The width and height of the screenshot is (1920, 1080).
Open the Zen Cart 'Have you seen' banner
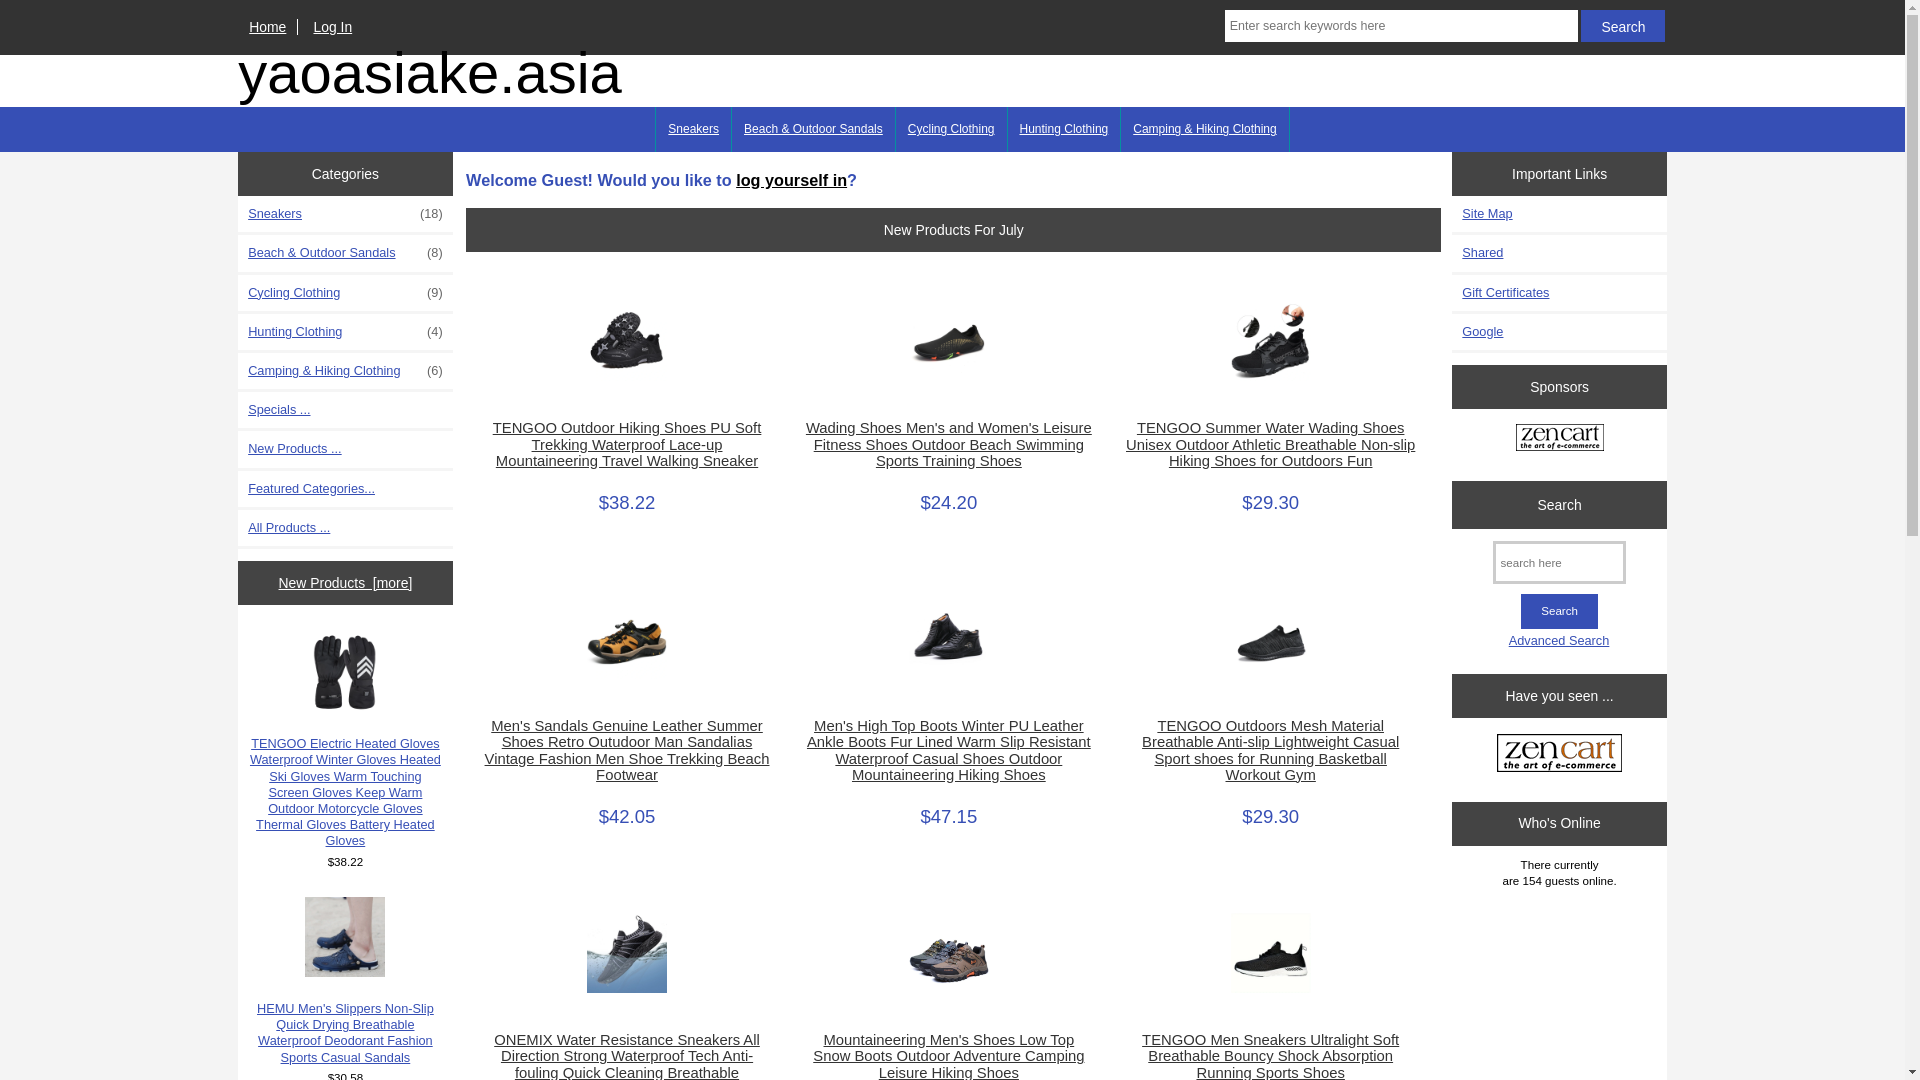1559,753
